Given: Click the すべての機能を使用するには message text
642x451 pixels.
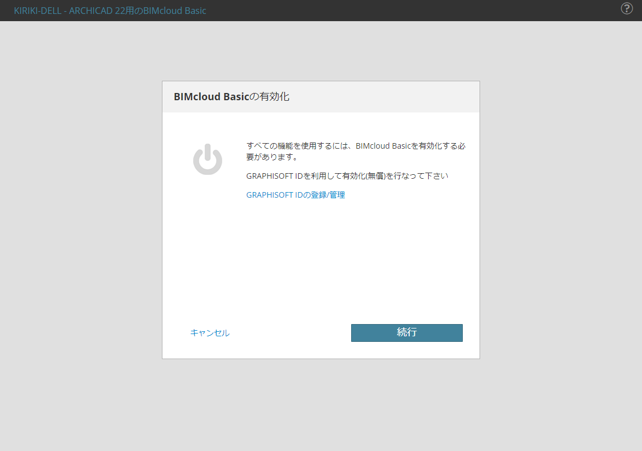Looking at the screenshot, I should [x=355, y=151].
